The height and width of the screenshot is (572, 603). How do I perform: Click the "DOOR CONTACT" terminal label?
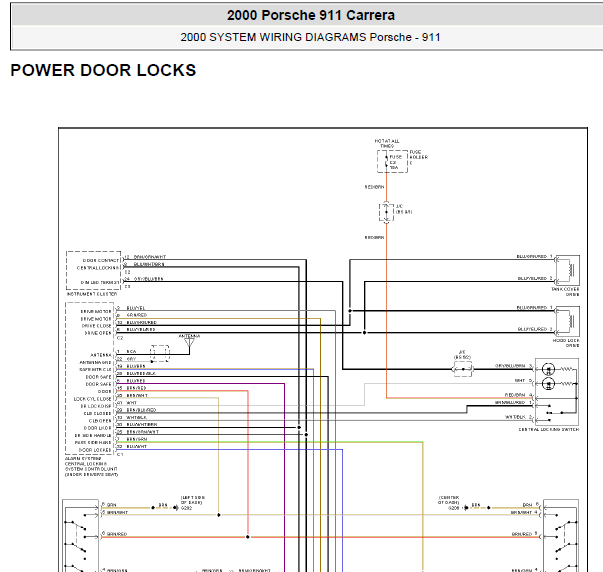tap(101, 260)
